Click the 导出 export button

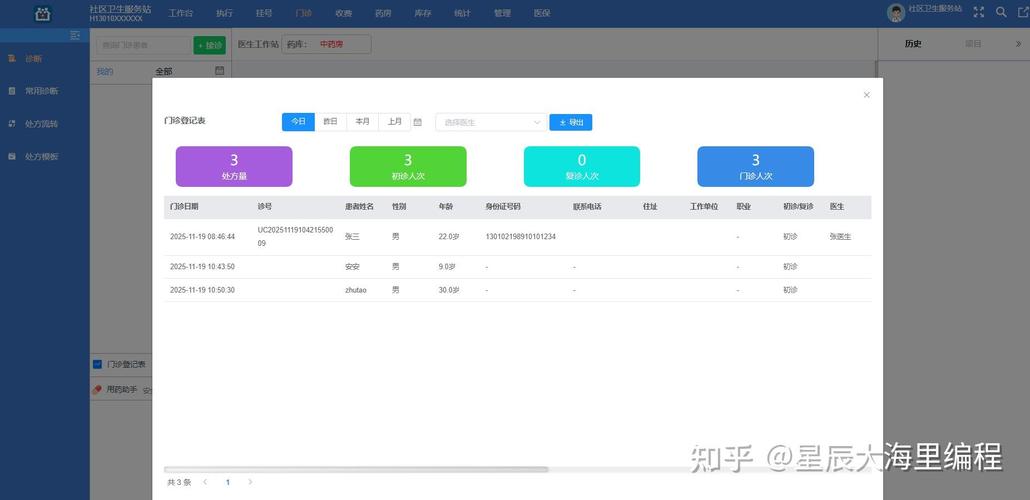pyautogui.click(x=571, y=122)
